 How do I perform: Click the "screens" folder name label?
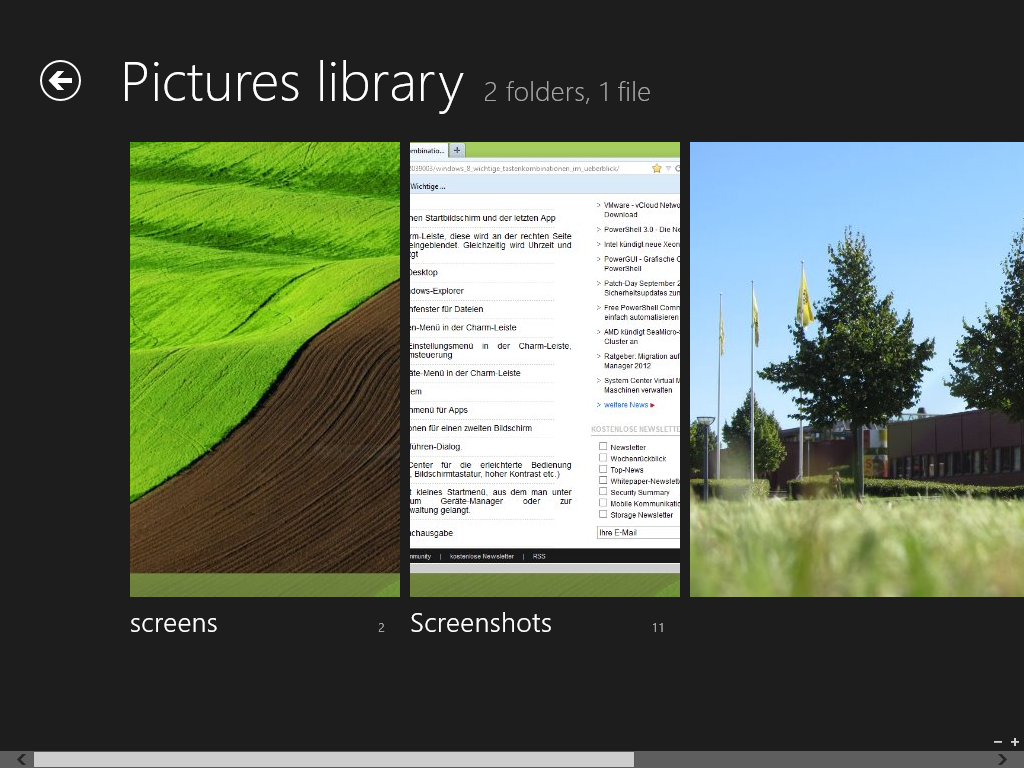pos(174,623)
